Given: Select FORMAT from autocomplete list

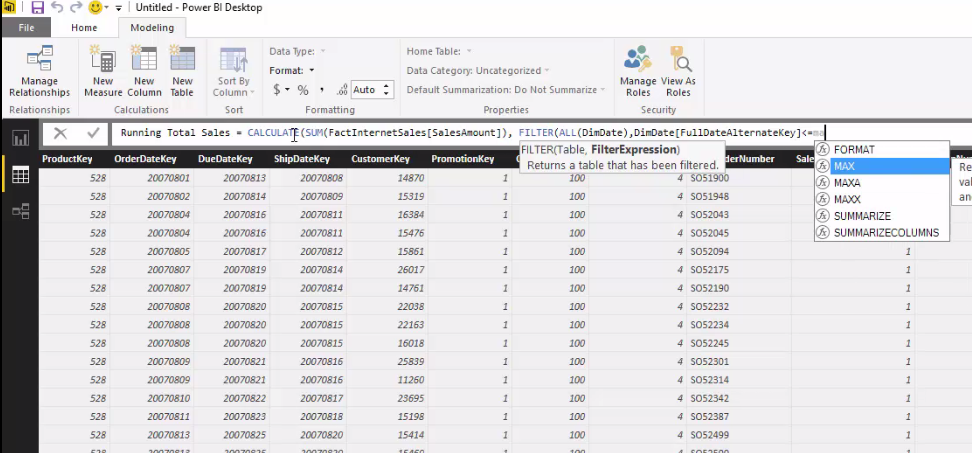Looking at the screenshot, I should coord(881,150).
